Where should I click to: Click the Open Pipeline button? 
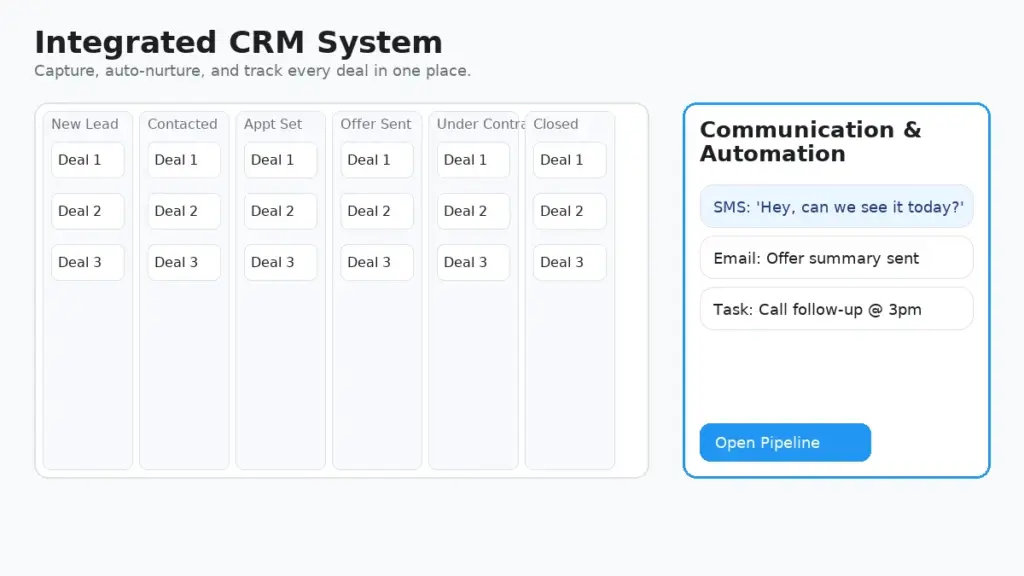click(785, 443)
